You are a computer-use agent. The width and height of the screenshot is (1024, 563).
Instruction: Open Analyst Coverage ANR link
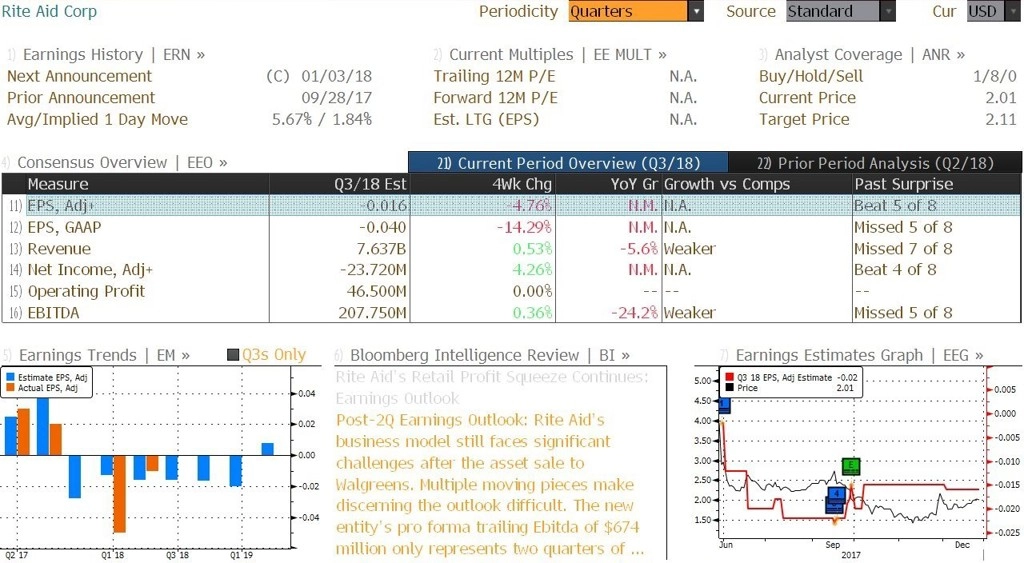(869, 55)
